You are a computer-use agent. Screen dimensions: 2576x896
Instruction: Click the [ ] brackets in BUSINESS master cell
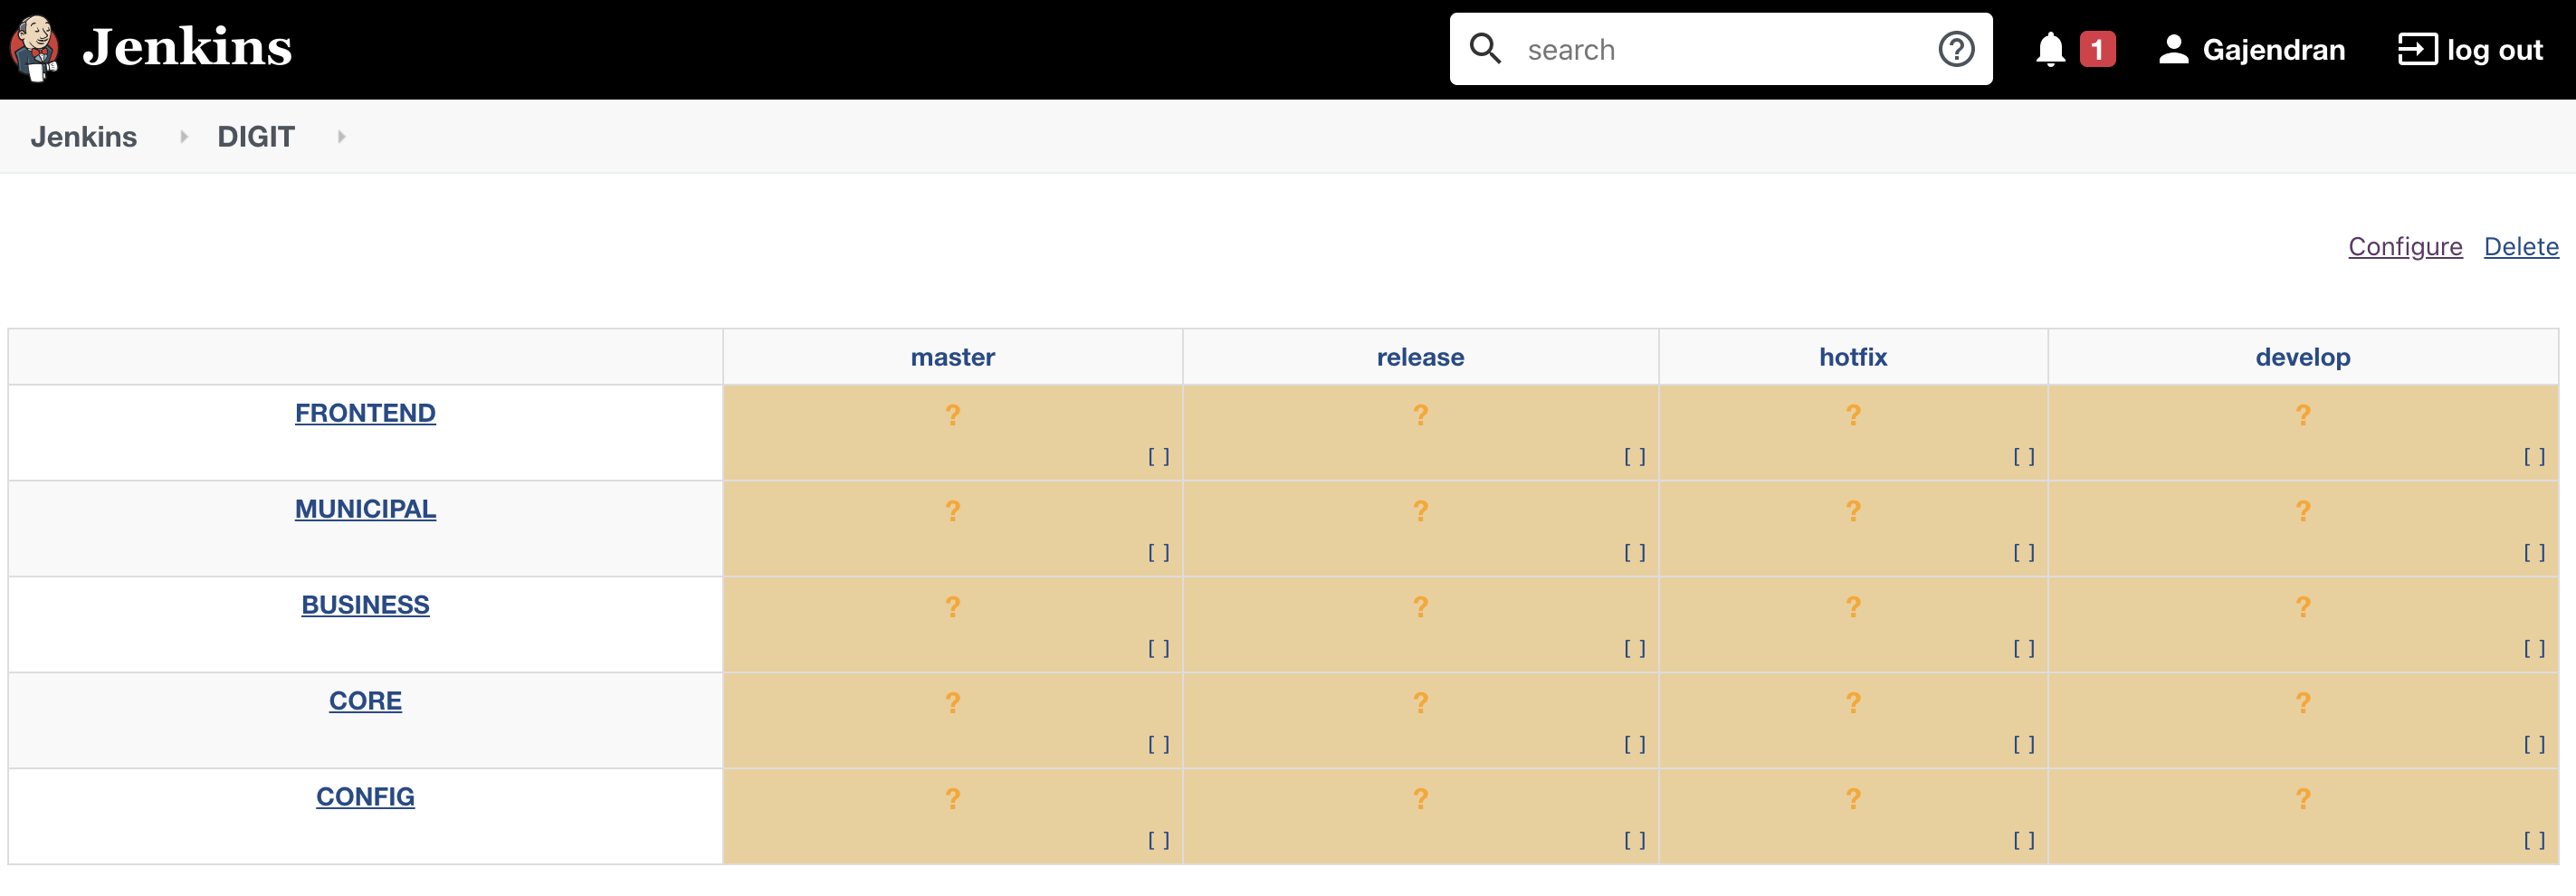1159,649
